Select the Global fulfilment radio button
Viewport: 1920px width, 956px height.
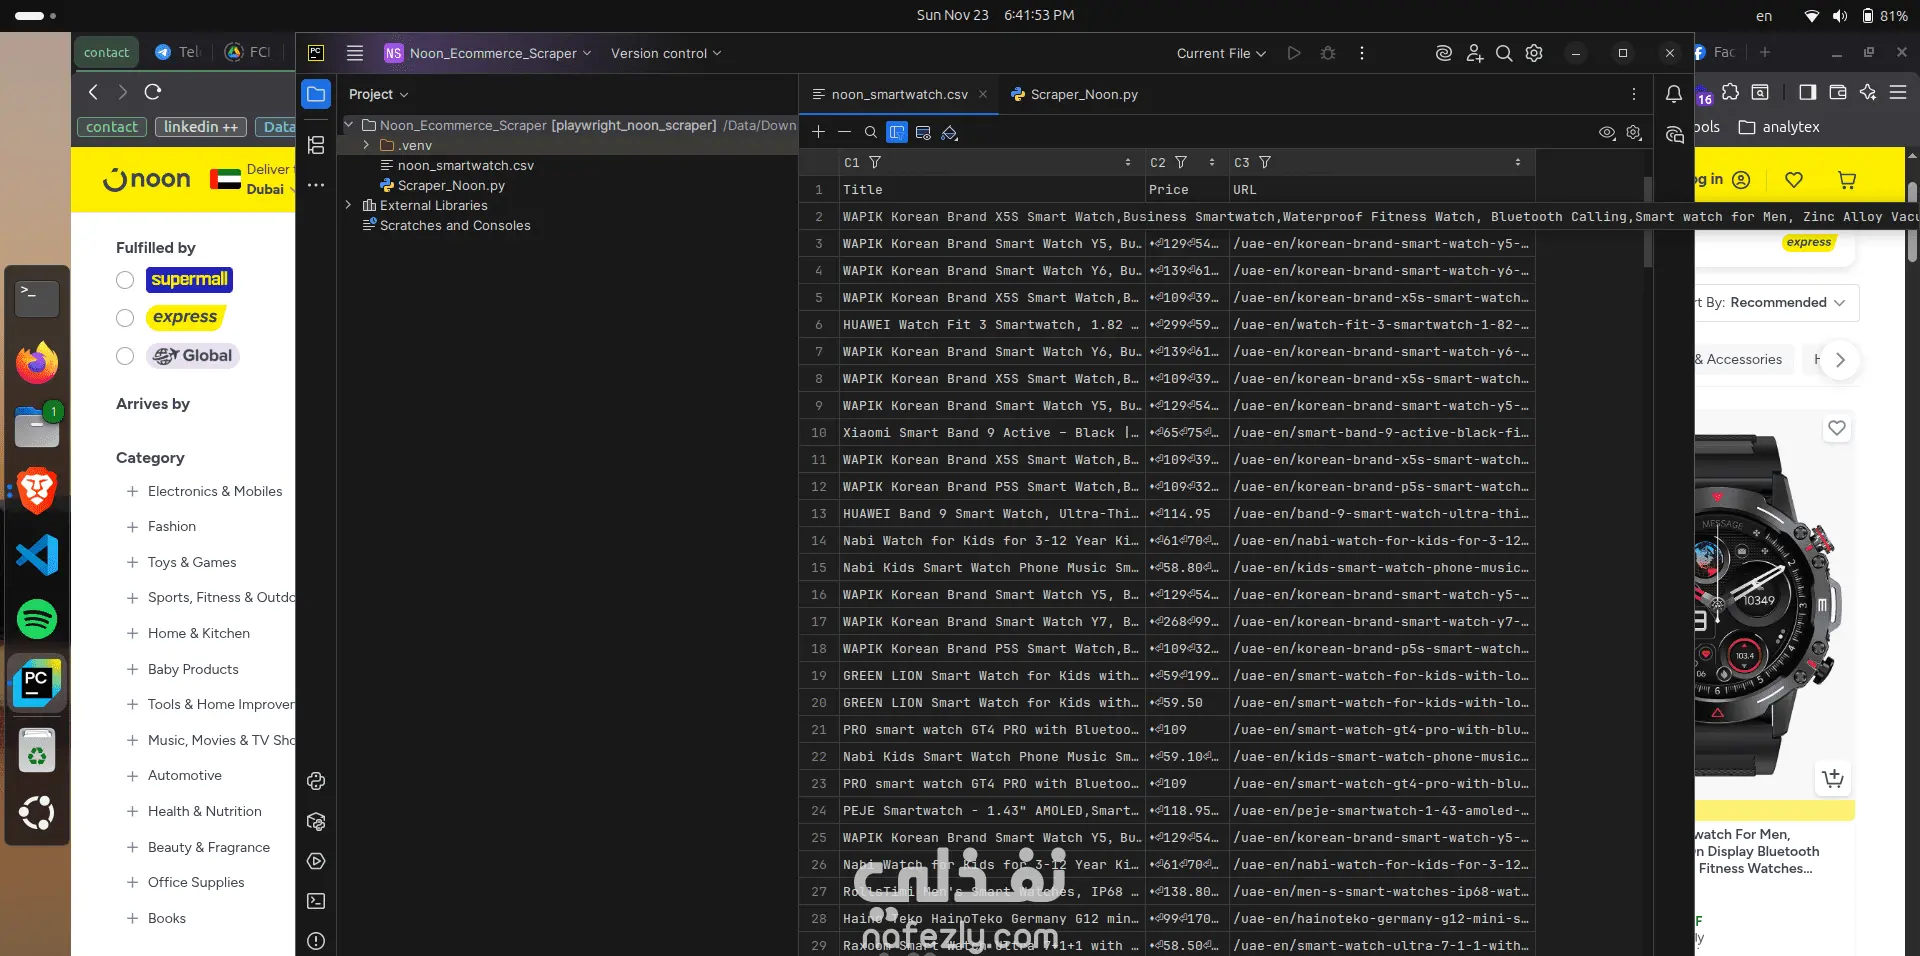tap(125, 356)
